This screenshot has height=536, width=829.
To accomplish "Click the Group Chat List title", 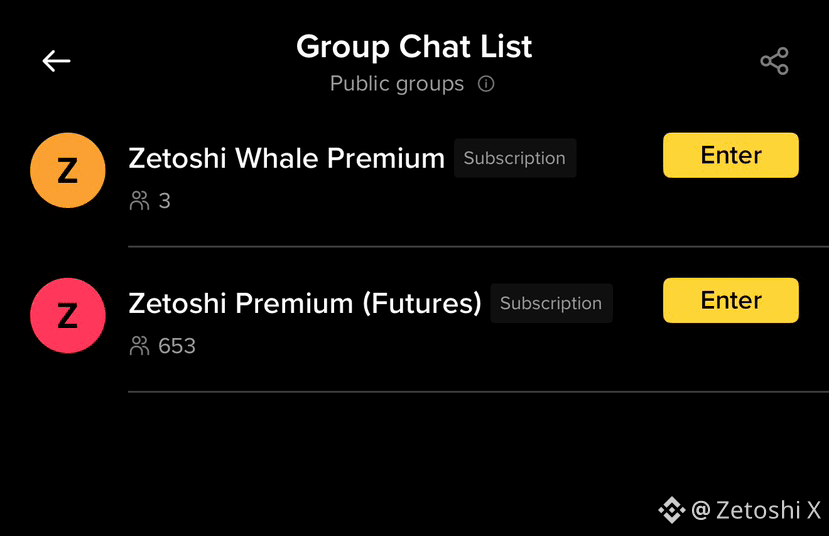I will [414, 47].
